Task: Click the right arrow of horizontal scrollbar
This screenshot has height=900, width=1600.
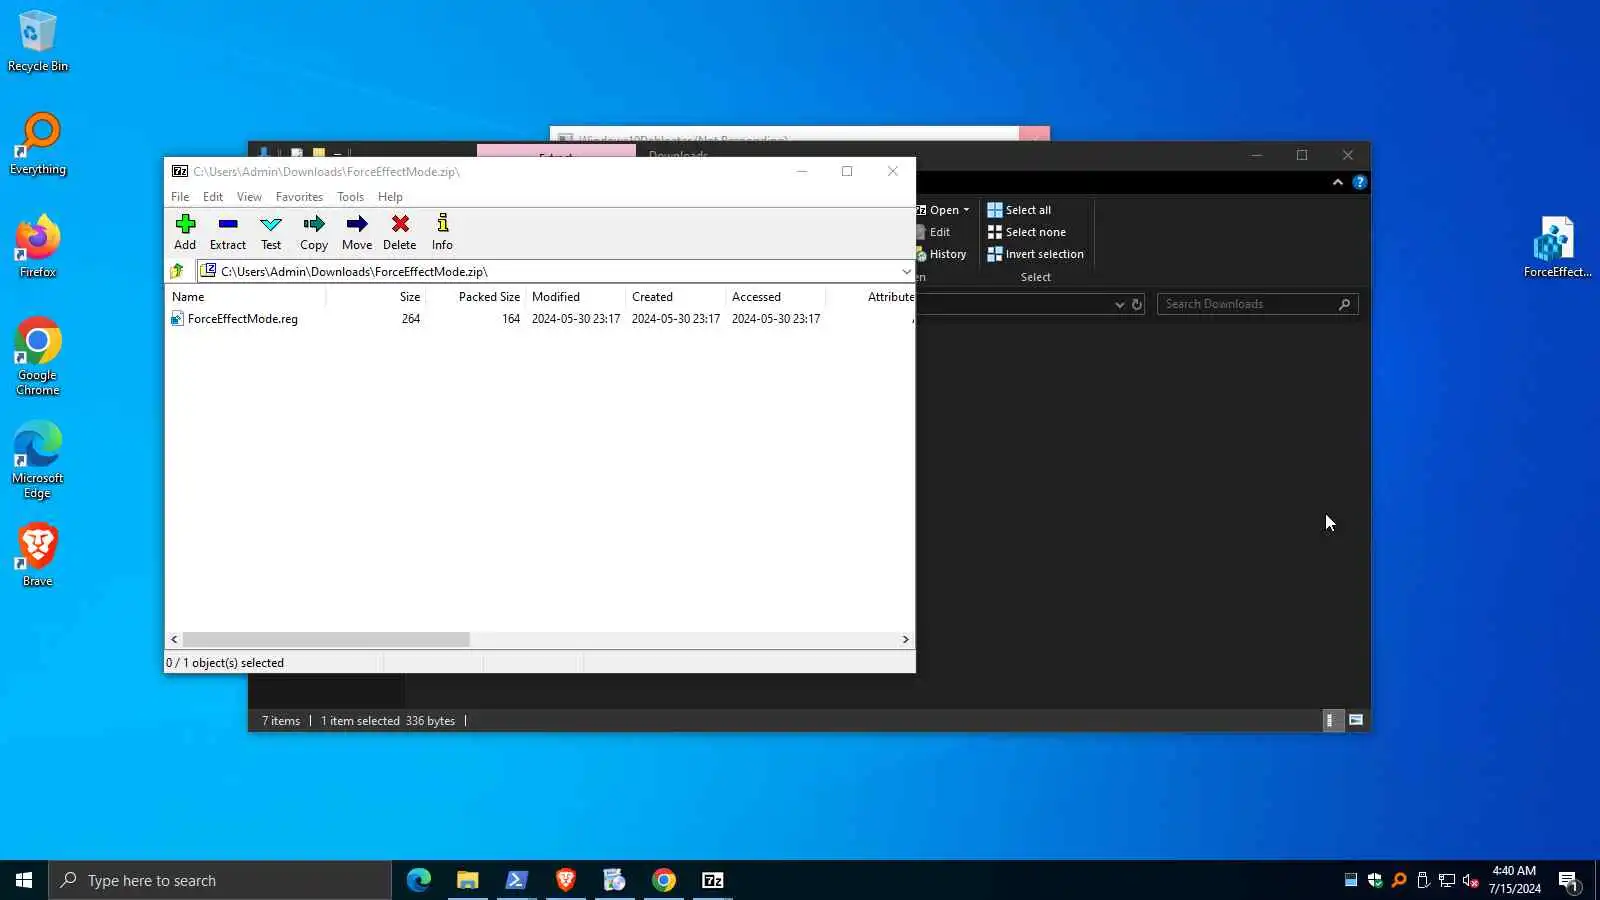Action: (x=906, y=639)
